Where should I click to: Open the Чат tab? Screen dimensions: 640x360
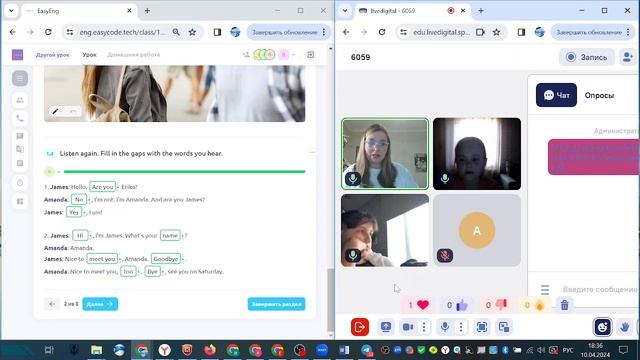point(556,95)
